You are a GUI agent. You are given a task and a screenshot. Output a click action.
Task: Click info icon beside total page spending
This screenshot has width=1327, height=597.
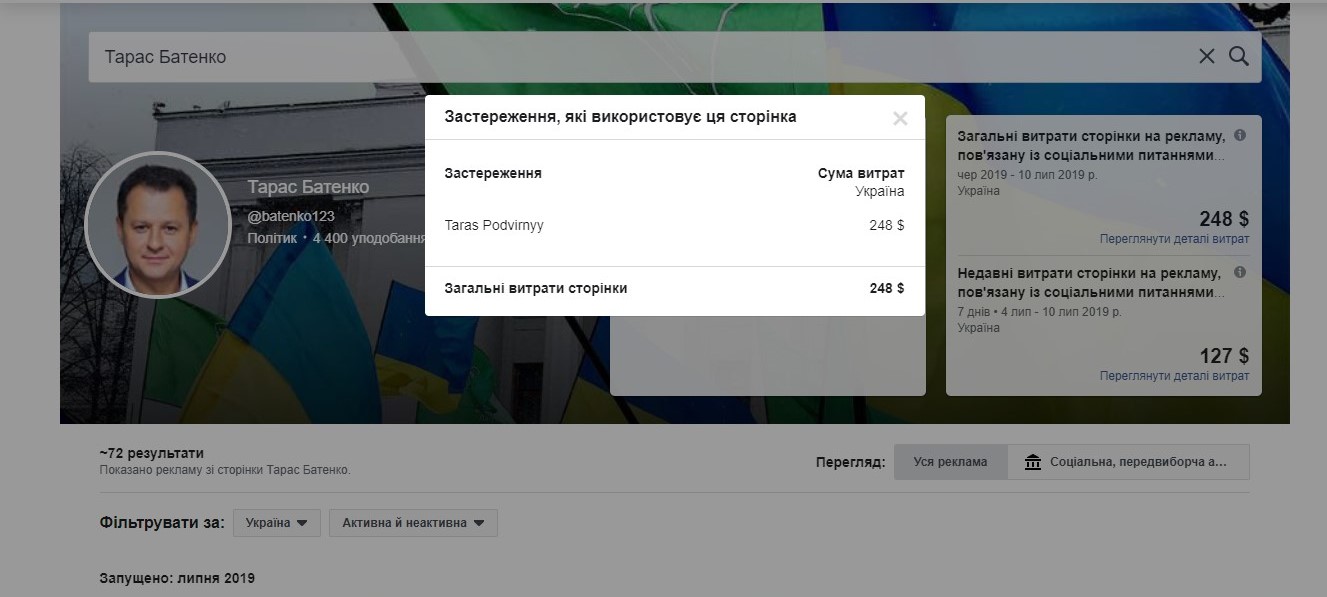pos(1240,135)
